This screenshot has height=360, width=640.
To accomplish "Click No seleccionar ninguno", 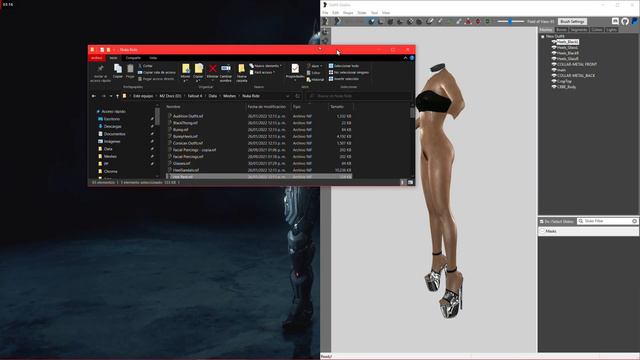I will (348, 72).
